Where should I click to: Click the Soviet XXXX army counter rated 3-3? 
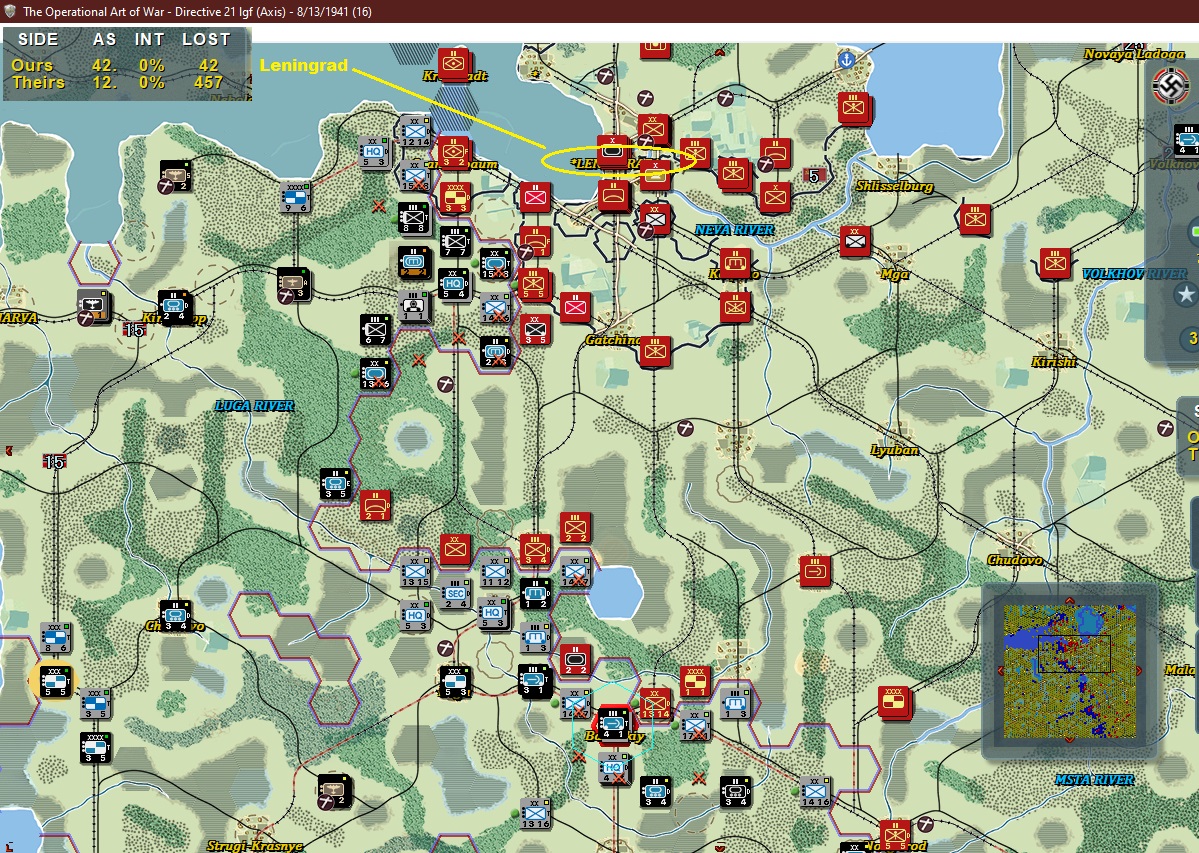454,197
